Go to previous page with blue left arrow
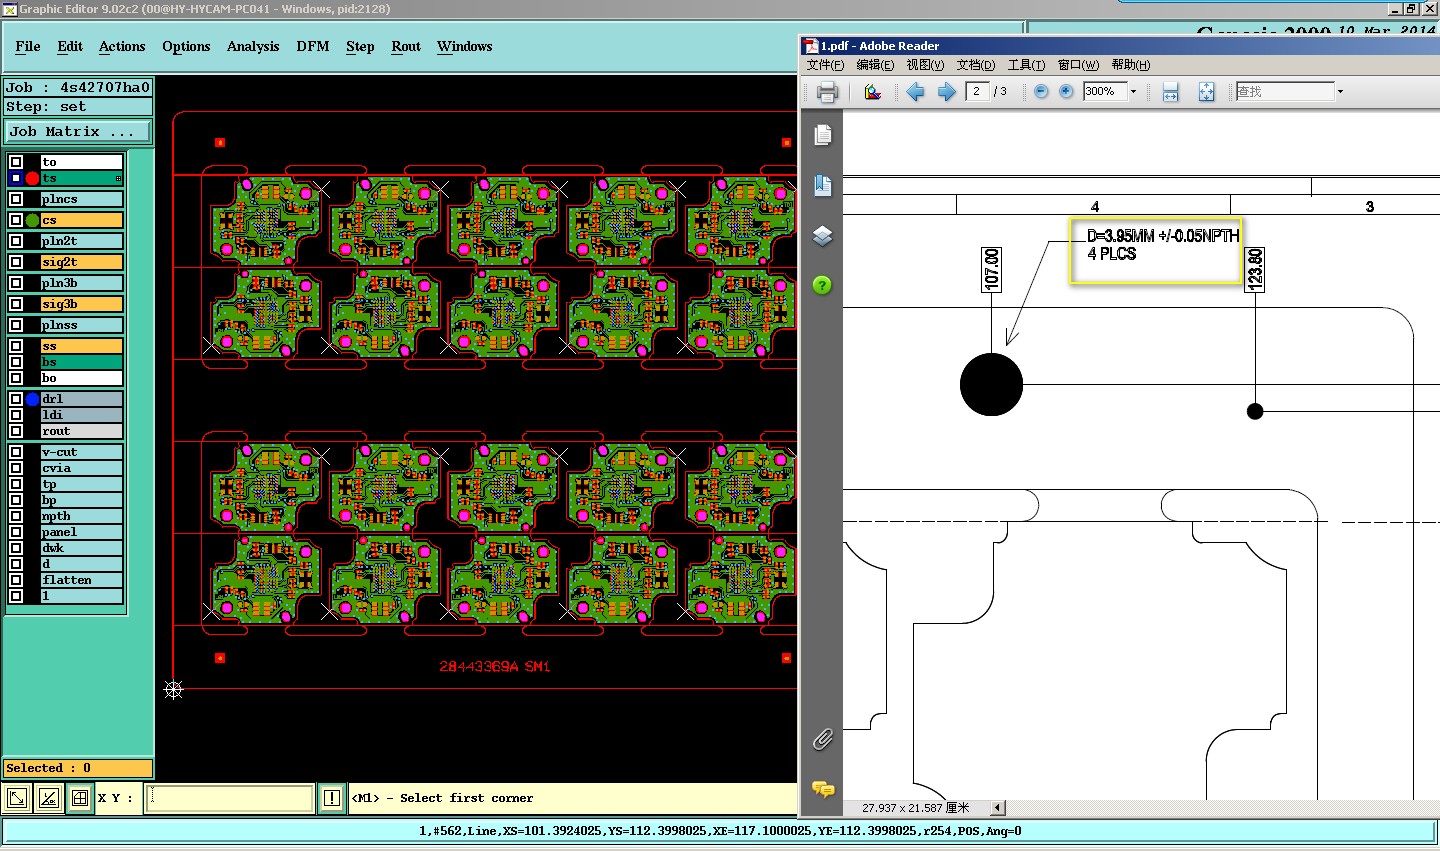Screen dimensions: 1440x851 pos(915,92)
